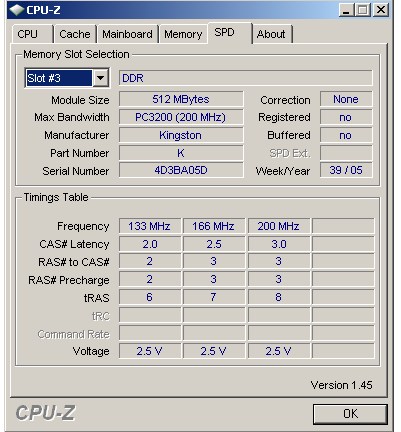Click the empty SPD Ext. field
The height and width of the screenshot is (432, 401).
(346, 153)
